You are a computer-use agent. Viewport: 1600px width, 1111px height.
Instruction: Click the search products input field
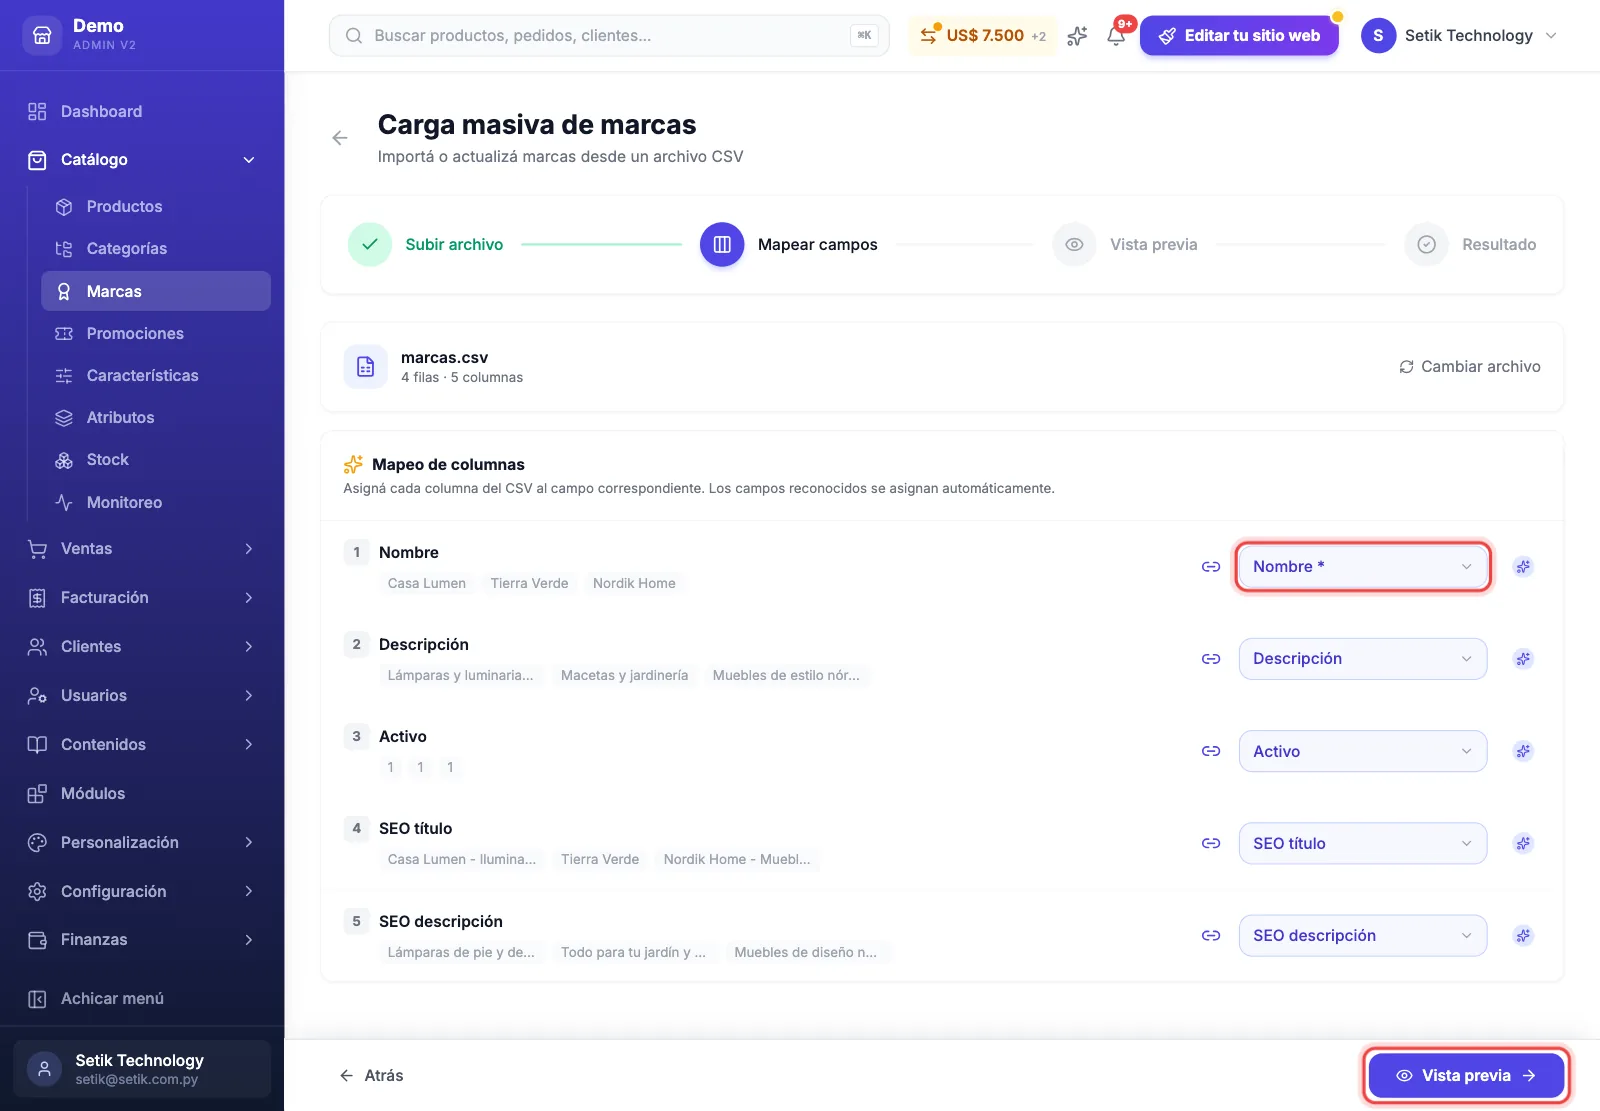point(609,36)
